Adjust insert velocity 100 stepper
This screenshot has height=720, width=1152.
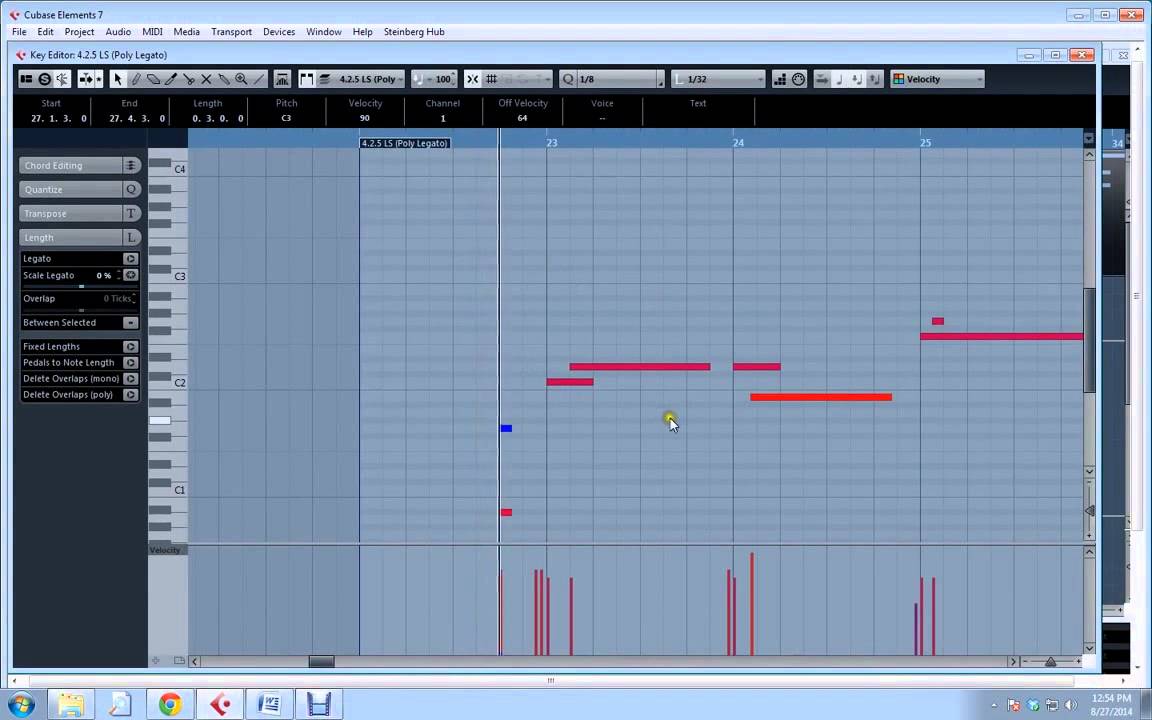(453, 79)
